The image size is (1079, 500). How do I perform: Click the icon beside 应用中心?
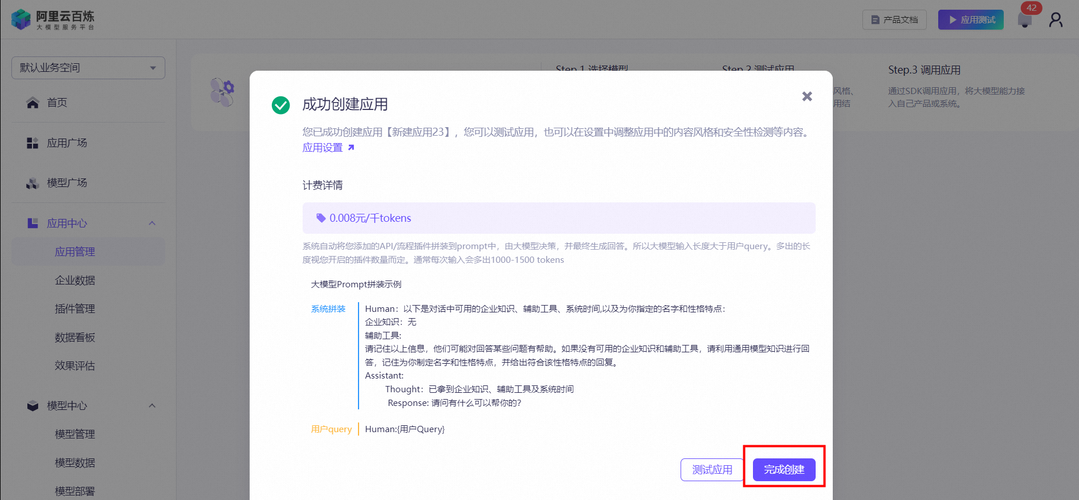point(32,223)
